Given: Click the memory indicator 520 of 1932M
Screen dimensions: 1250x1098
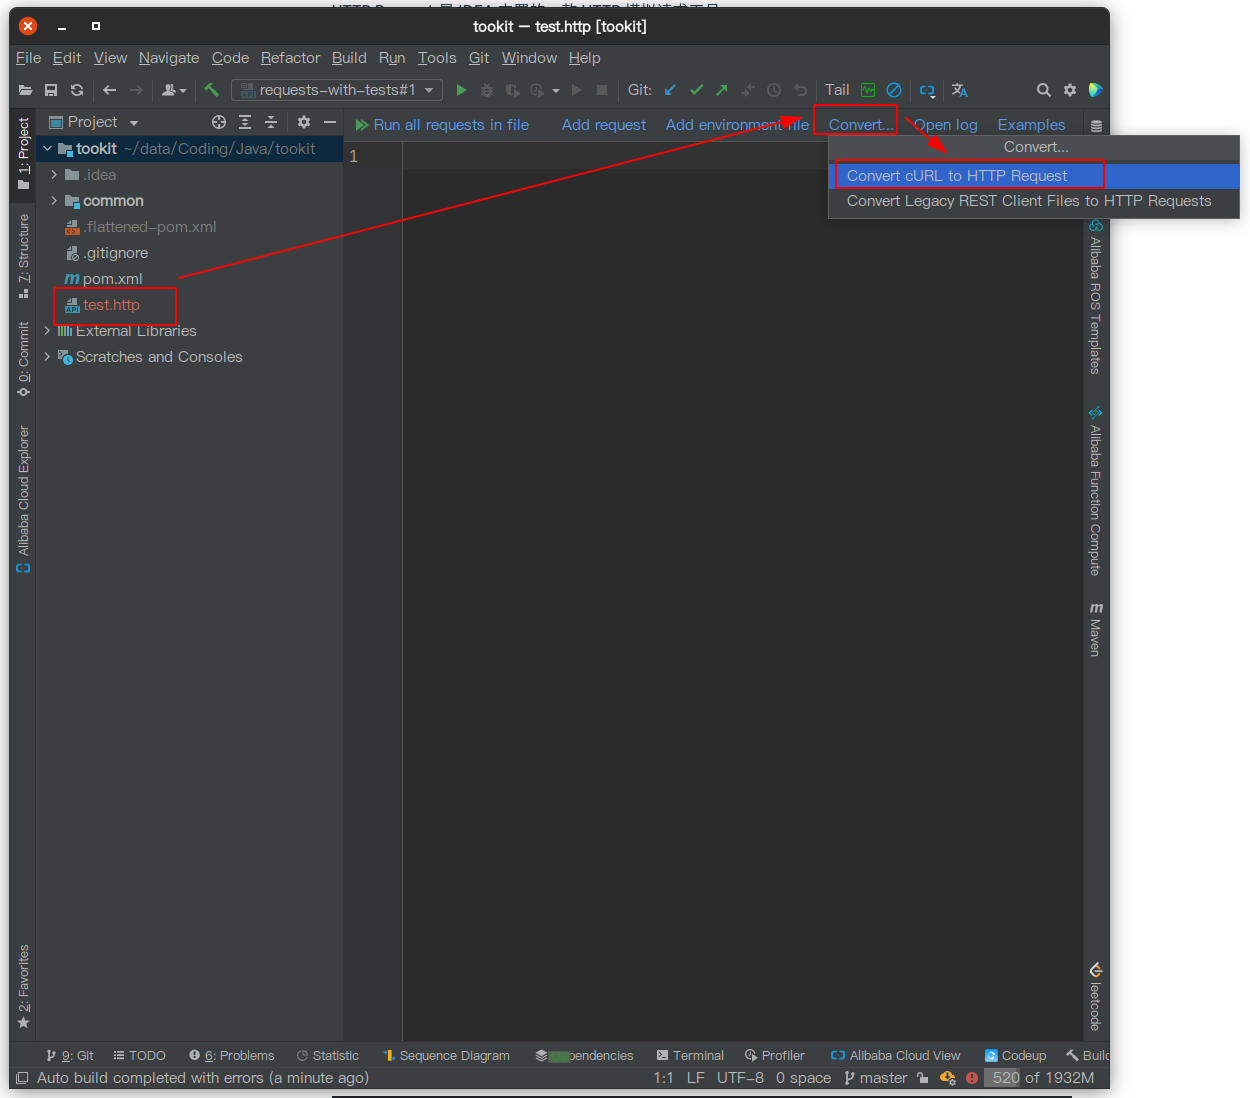Looking at the screenshot, I should click(x=1043, y=1078).
